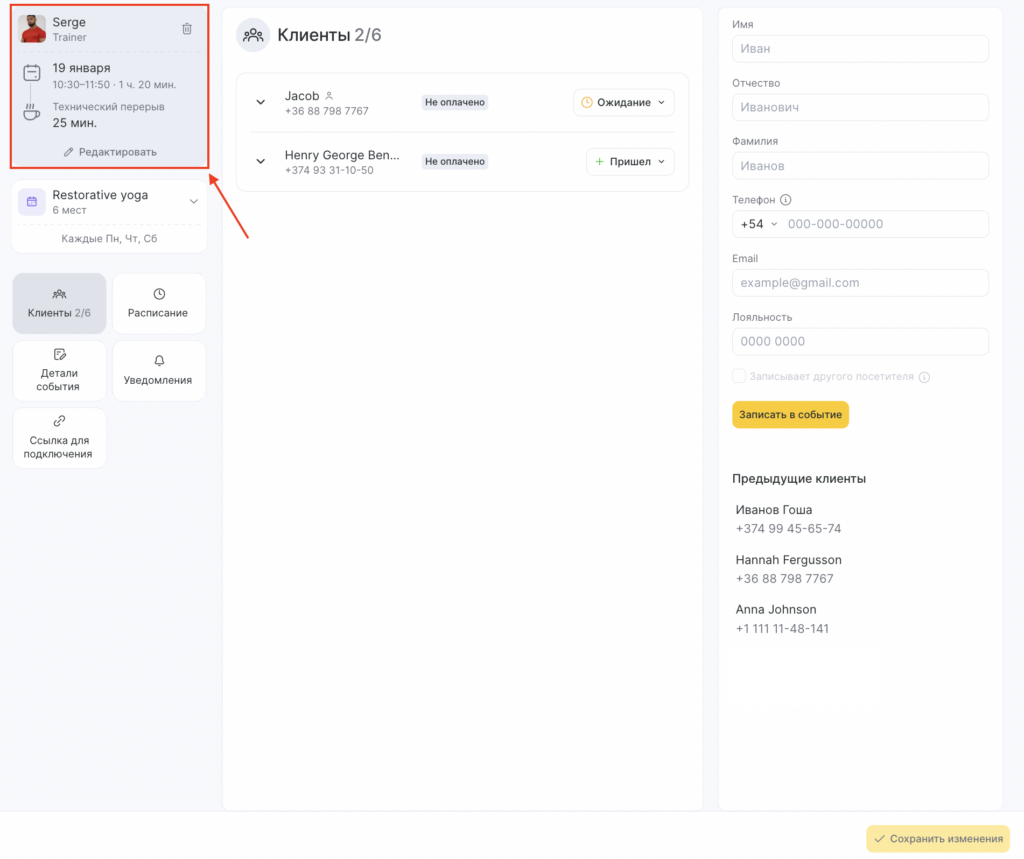
Task: Click the info icon next to Телефон
Action: point(786,200)
